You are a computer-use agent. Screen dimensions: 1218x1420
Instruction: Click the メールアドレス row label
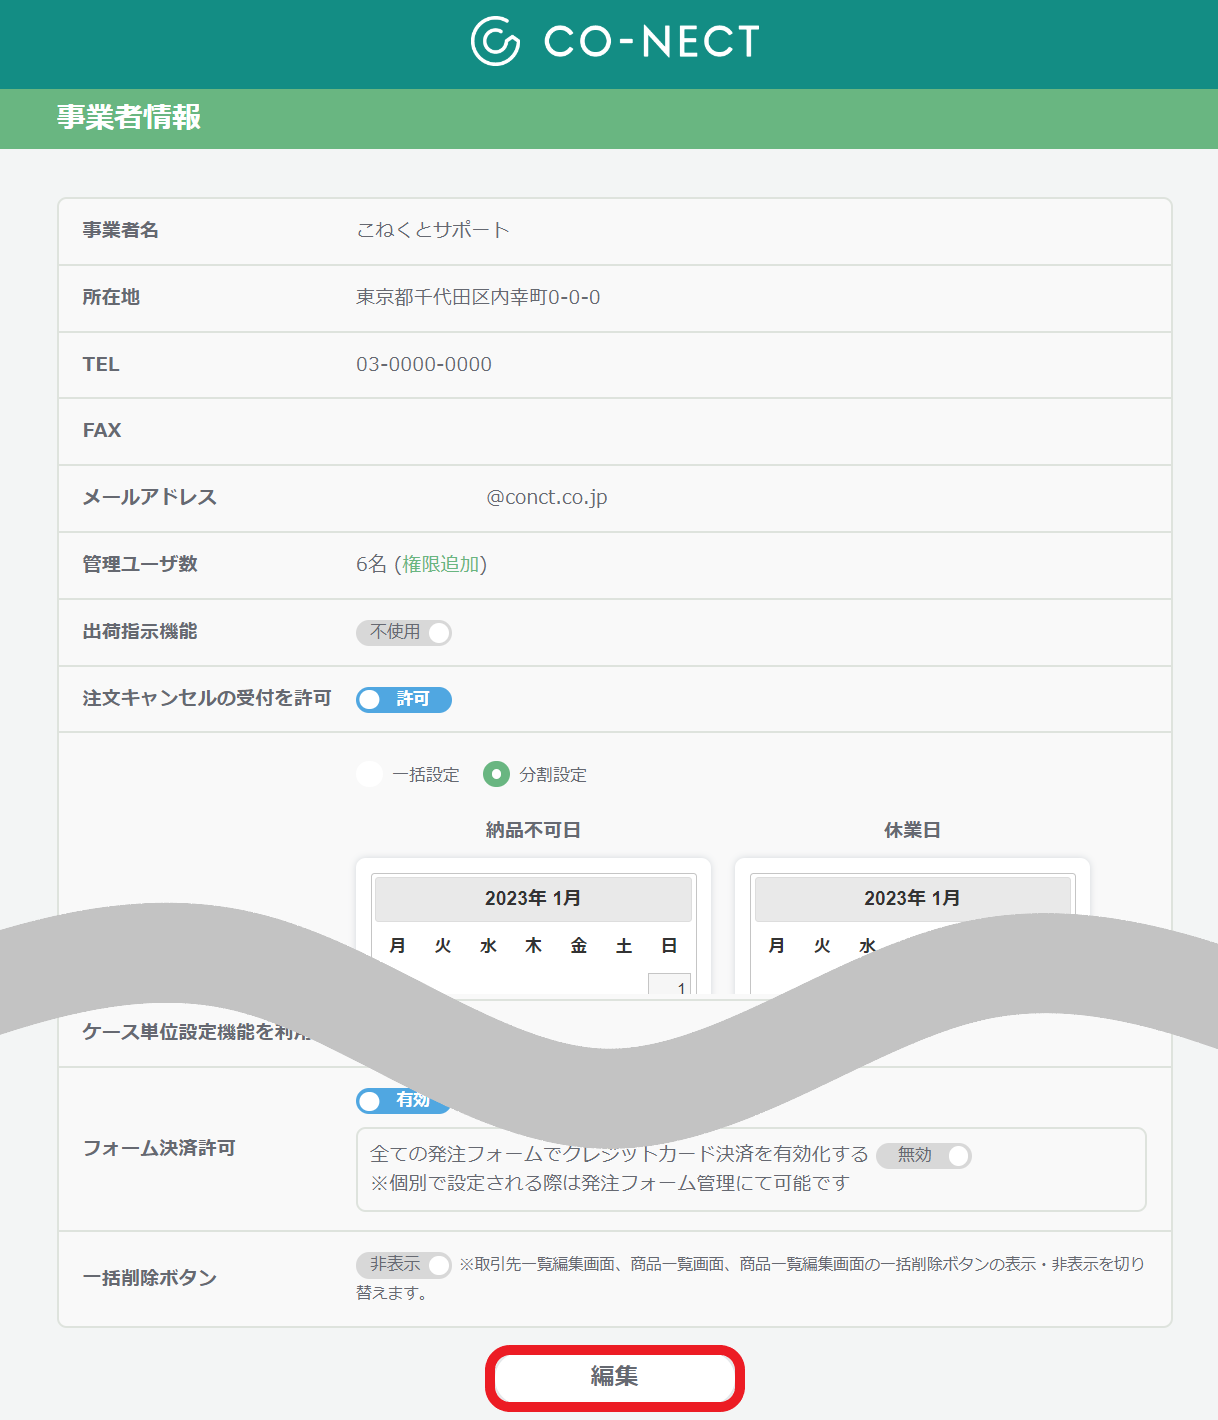click(149, 497)
